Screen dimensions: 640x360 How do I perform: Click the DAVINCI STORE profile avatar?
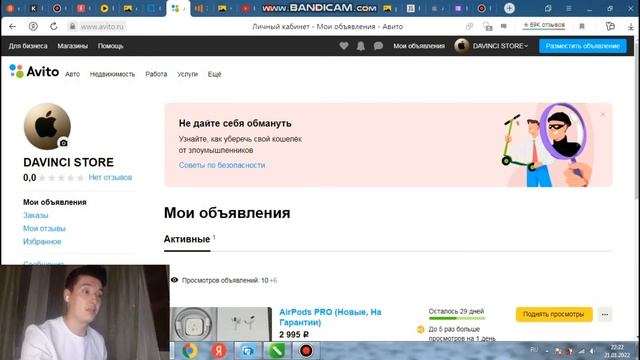pyautogui.click(x=47, y=127)
